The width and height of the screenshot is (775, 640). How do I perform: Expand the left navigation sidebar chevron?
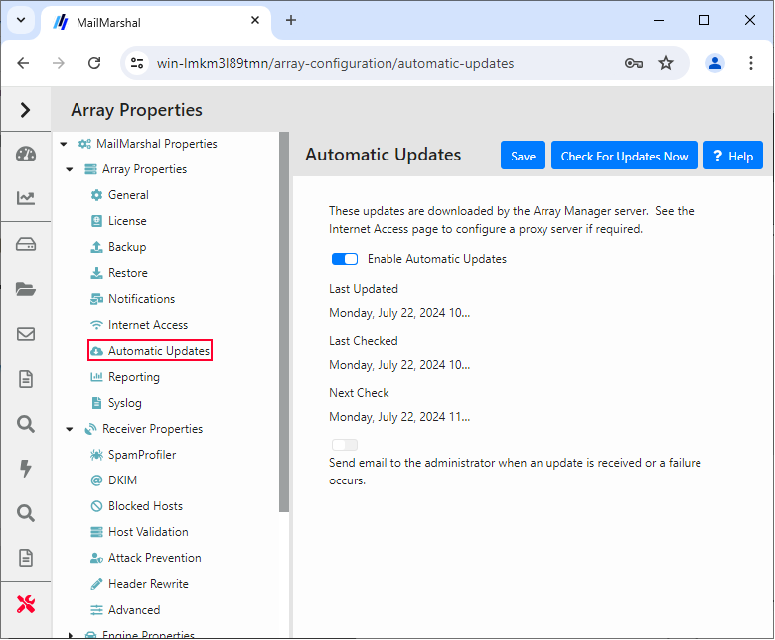[x=26, y=110]
